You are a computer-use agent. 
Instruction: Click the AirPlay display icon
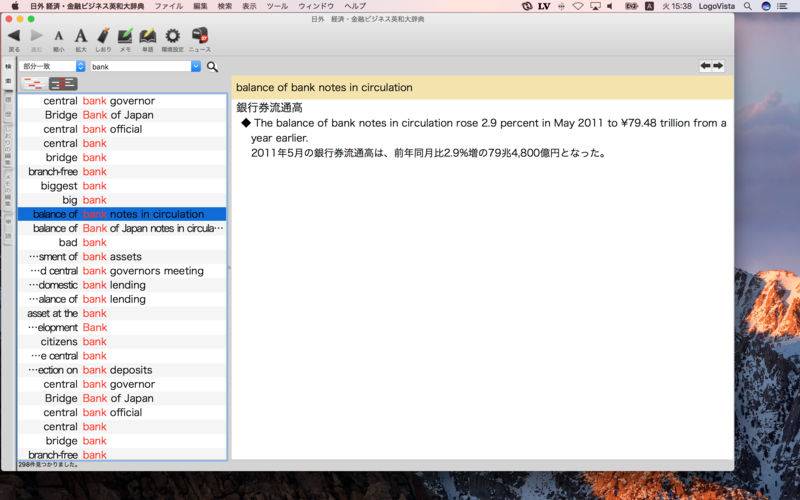click(595, 6)
